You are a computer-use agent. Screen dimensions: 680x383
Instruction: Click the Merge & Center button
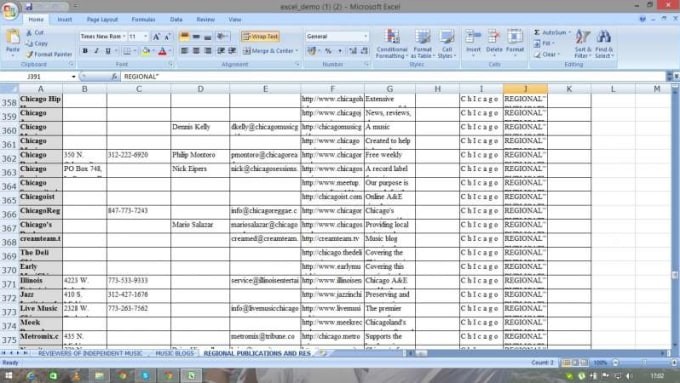[x=271, y=51]
